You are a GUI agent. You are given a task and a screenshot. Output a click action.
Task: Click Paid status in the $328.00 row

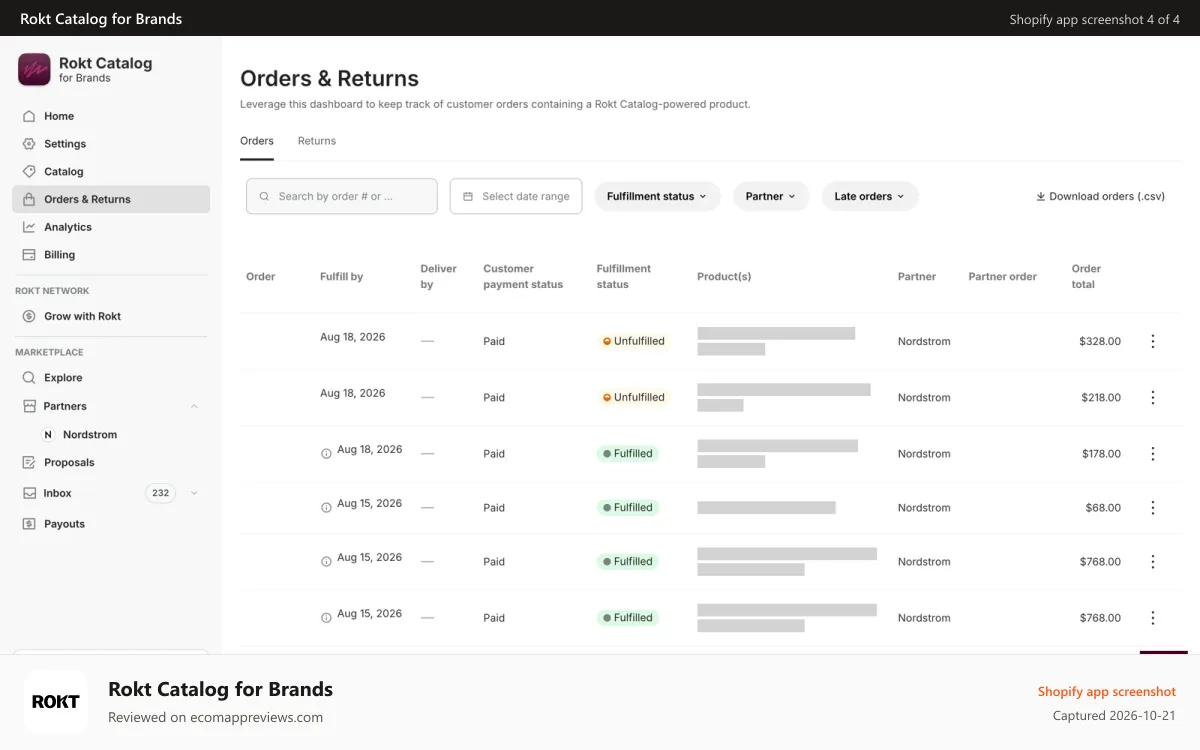(x=494, y=341)
